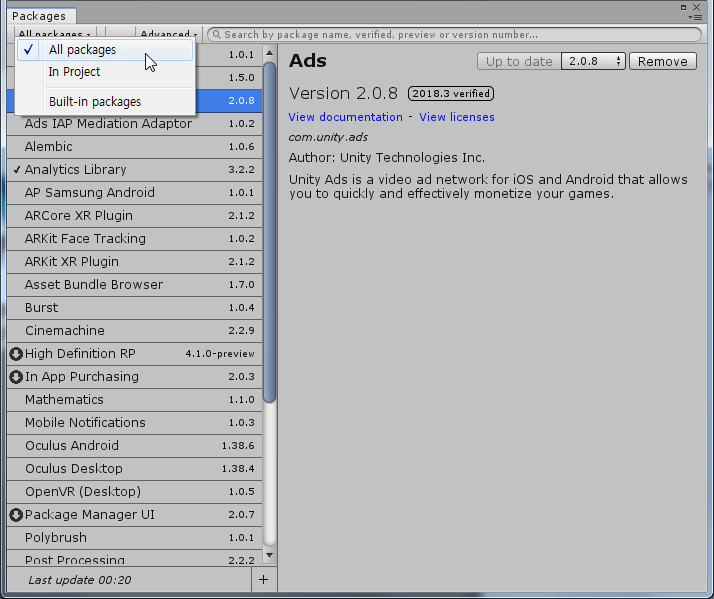
Task: Click the Ads package title heading
Action: click(308, 61)
